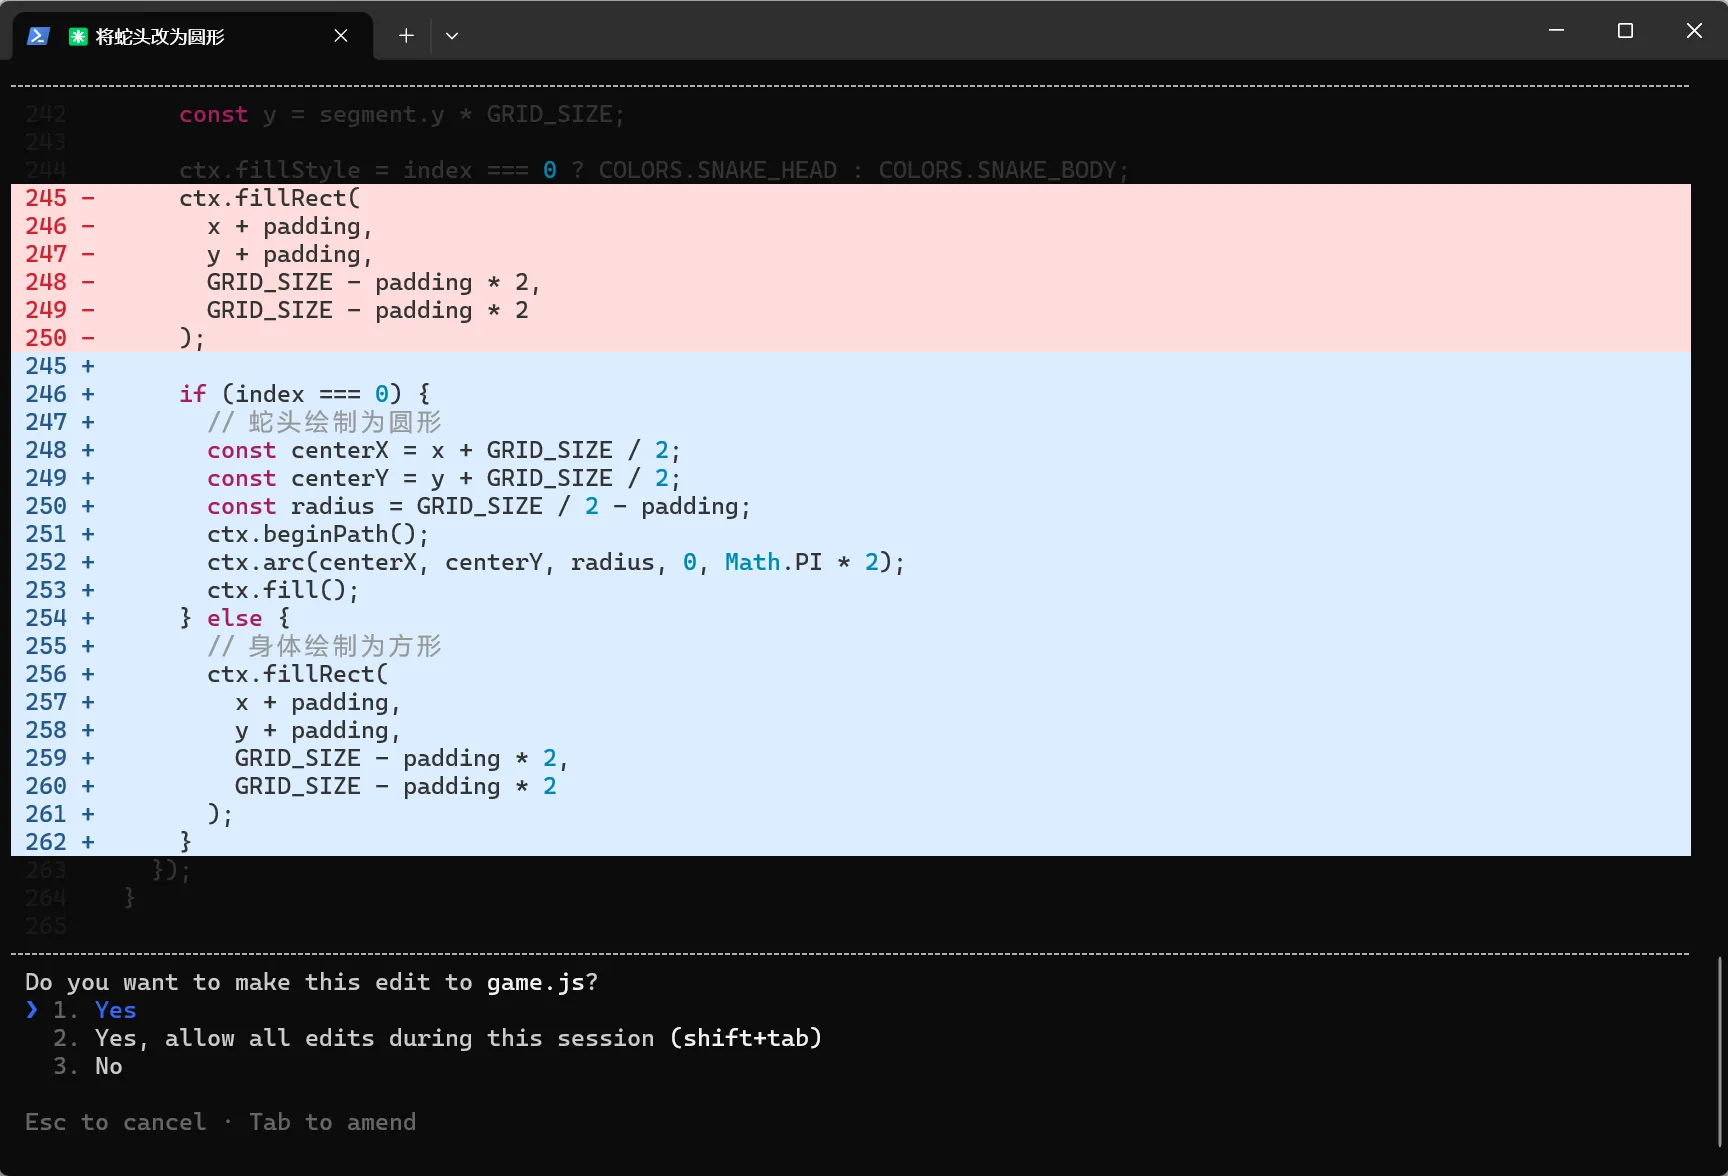Click the comment '// 身体绘制为方形'
The image size is (1728, 1176).
click(x=324, y=646)
